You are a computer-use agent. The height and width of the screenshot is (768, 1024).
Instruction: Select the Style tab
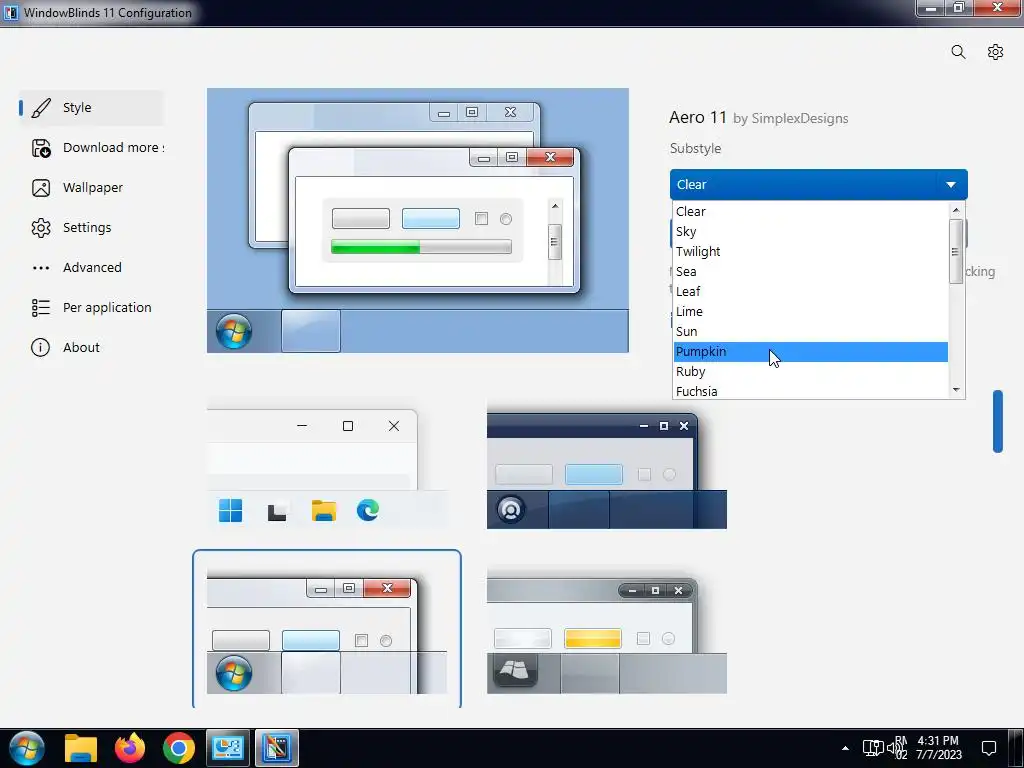point(91,108)
